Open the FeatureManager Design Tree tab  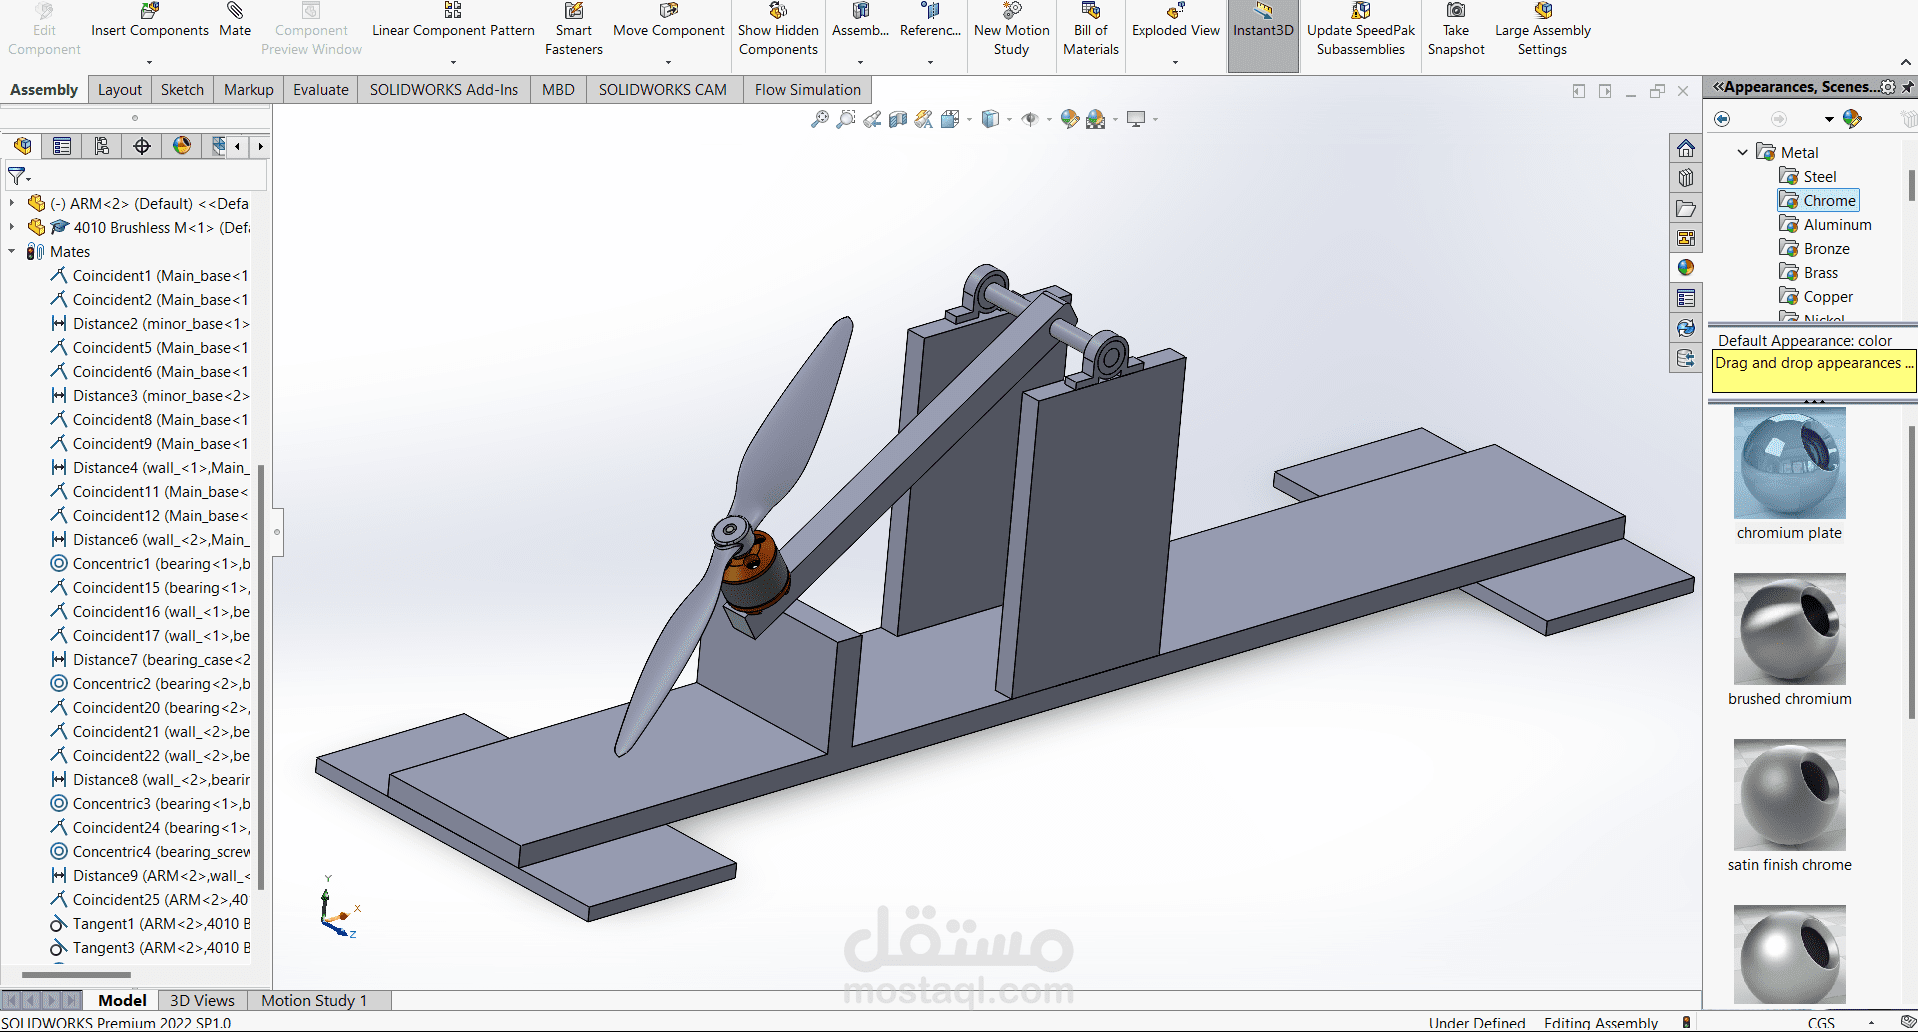[x=22, y=146]
